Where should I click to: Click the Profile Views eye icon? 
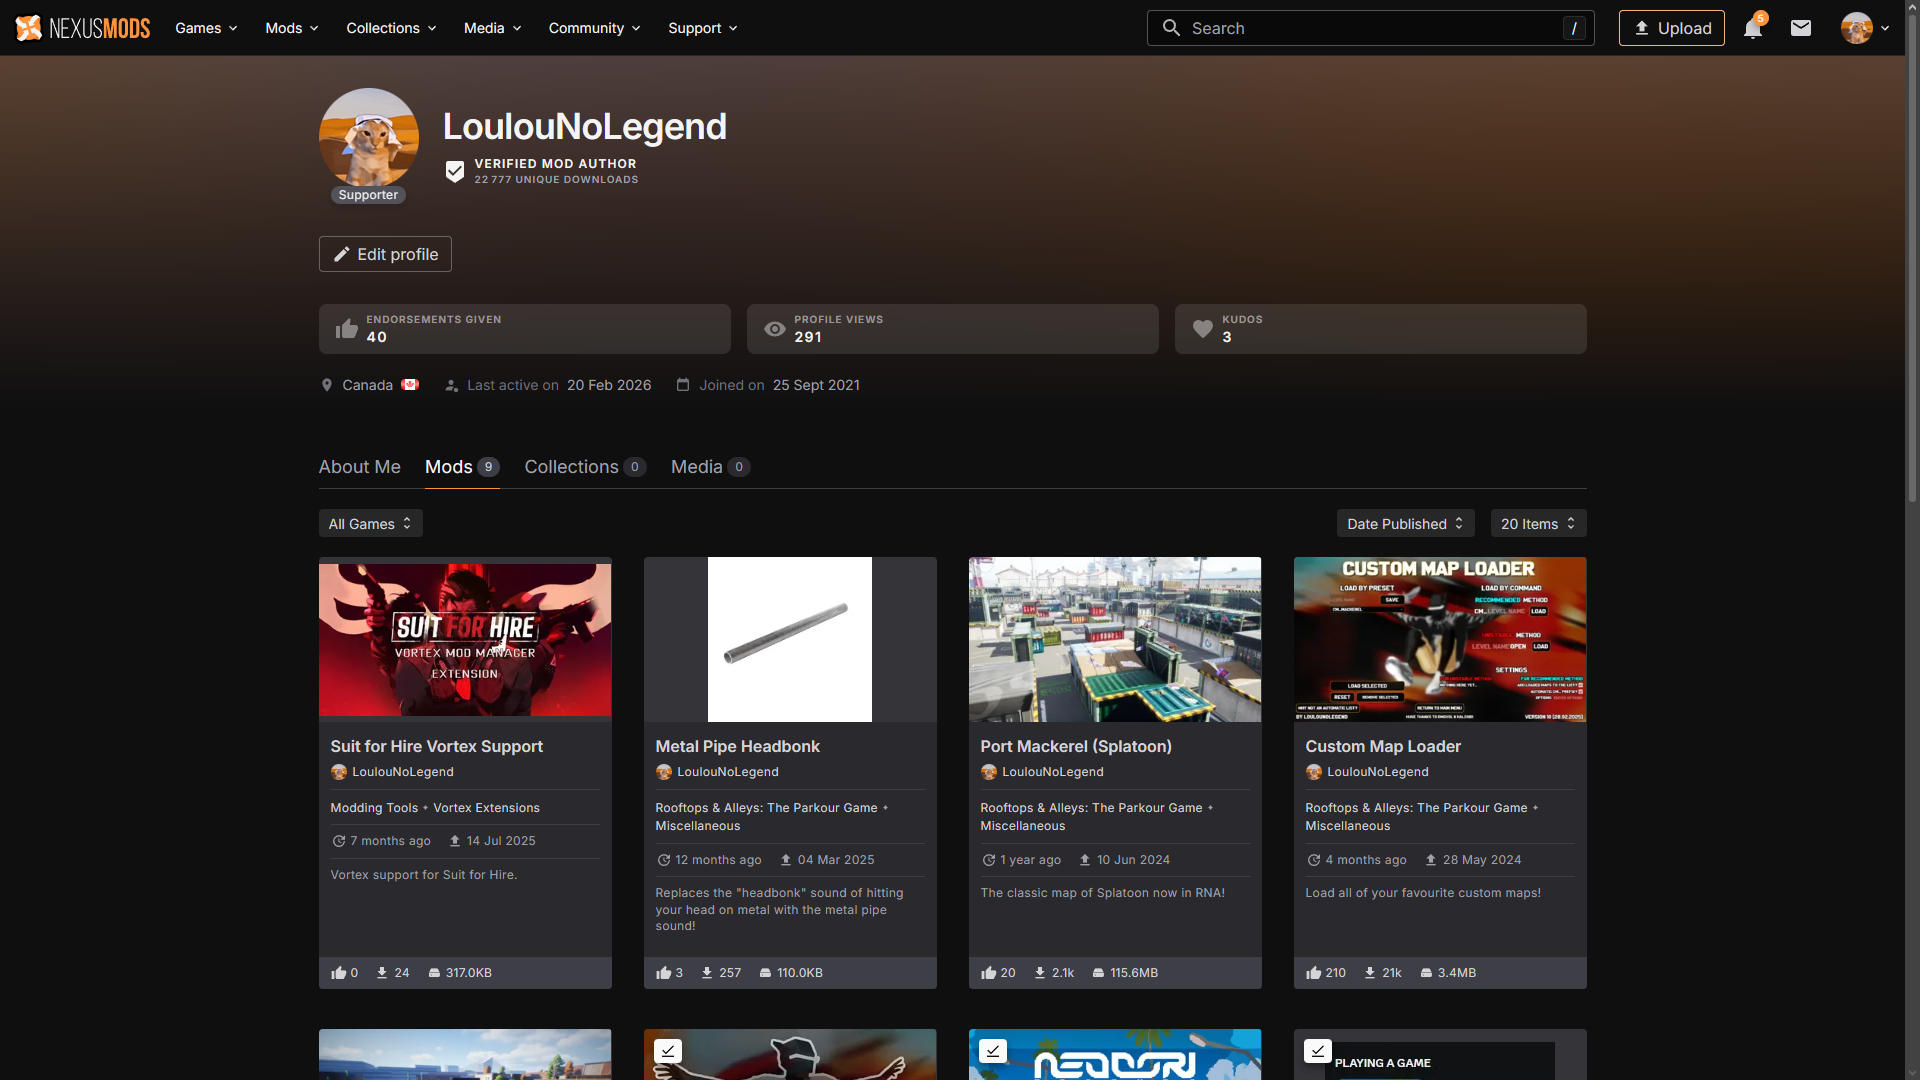coord(774,329)
